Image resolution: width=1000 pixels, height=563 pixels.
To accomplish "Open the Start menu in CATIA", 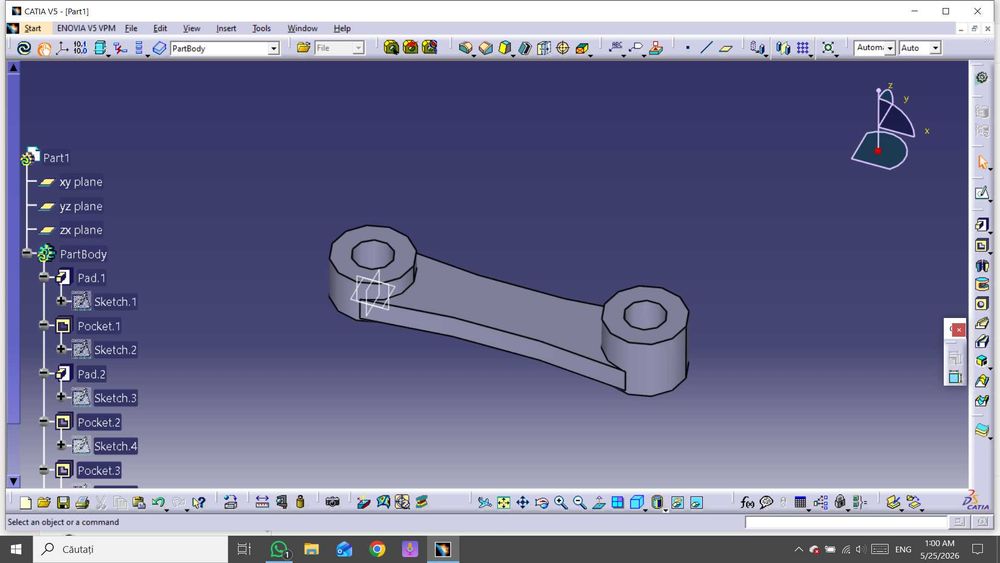I will click(33, 29).
